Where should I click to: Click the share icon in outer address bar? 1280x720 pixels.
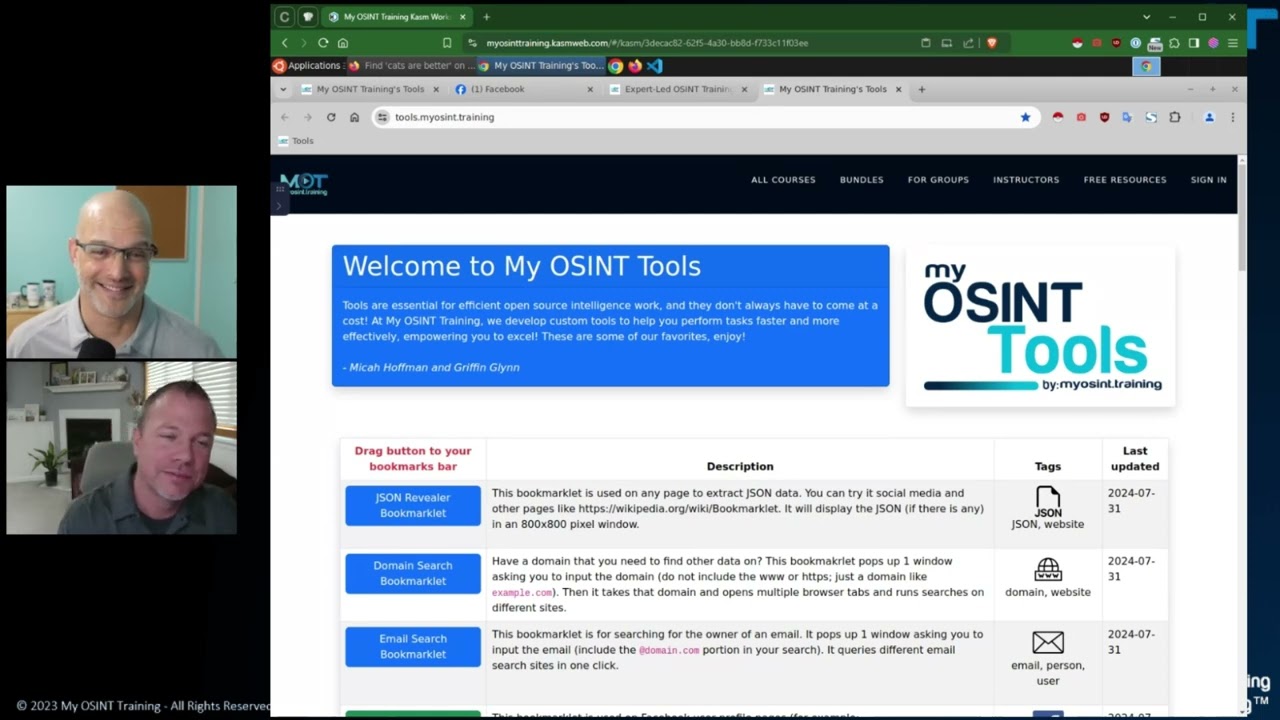968,43
